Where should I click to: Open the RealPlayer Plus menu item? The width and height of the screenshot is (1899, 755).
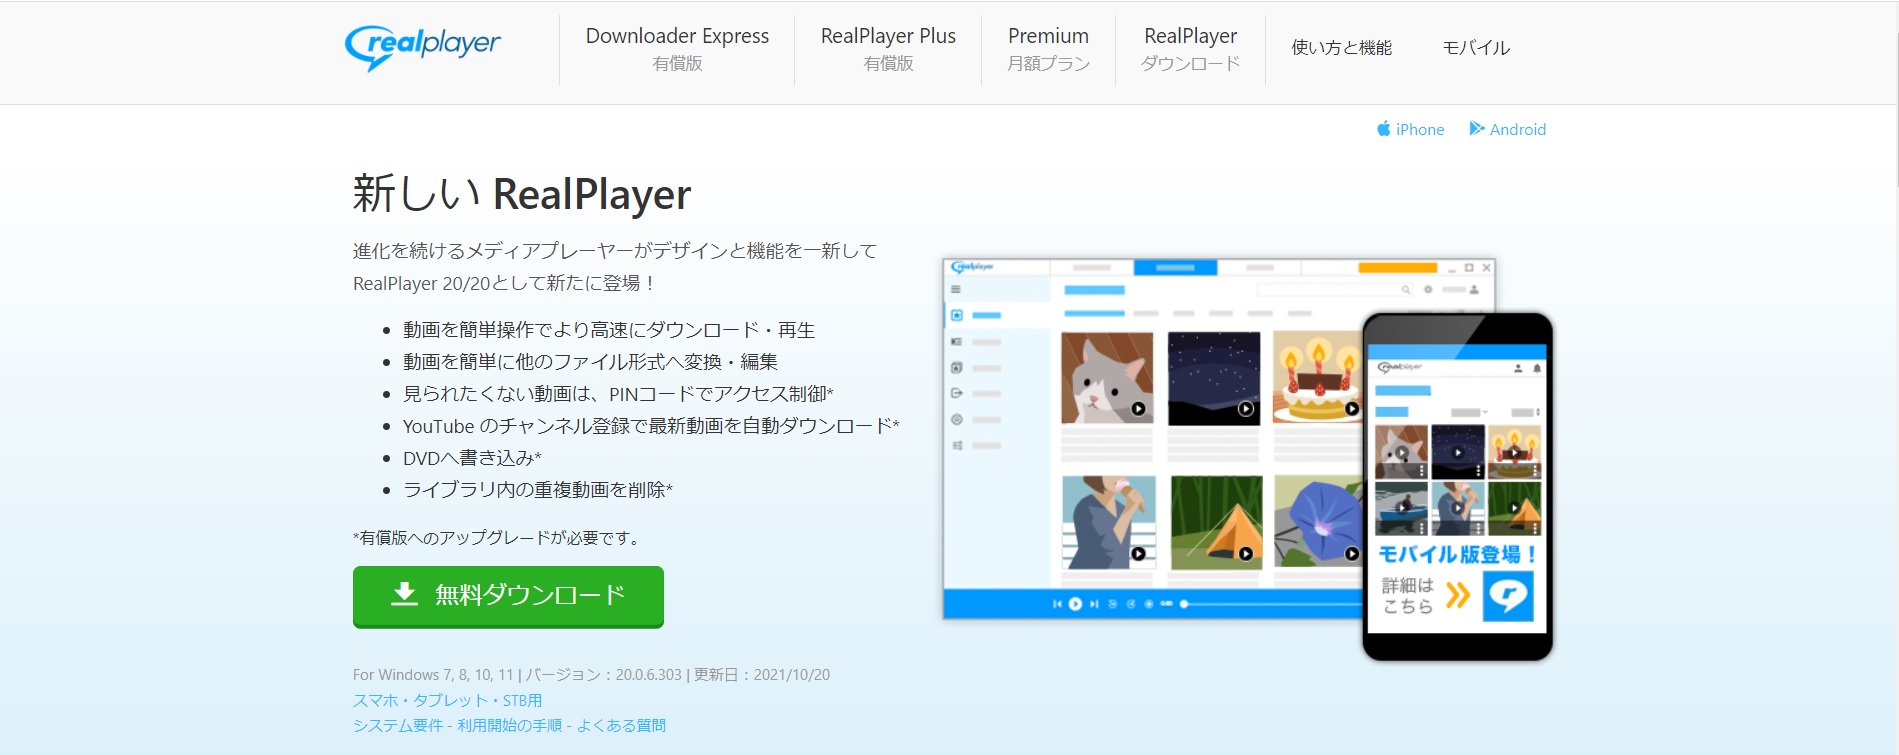(x=888, y=48)
